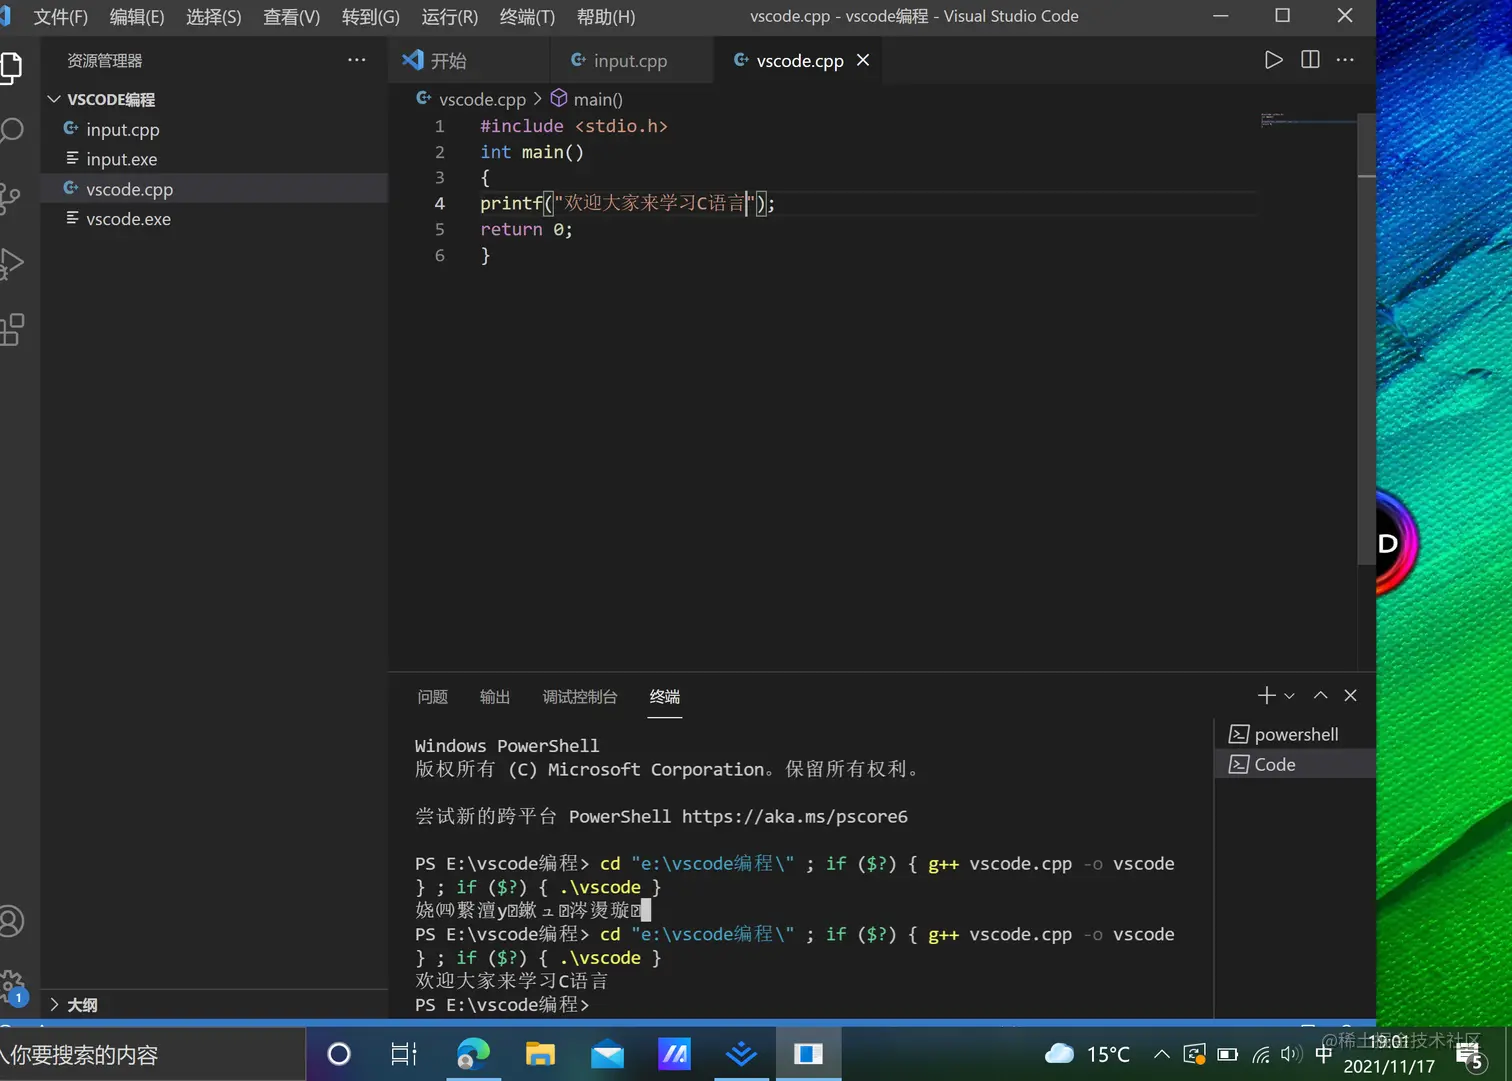Open the Search activity bar icon

10,131
